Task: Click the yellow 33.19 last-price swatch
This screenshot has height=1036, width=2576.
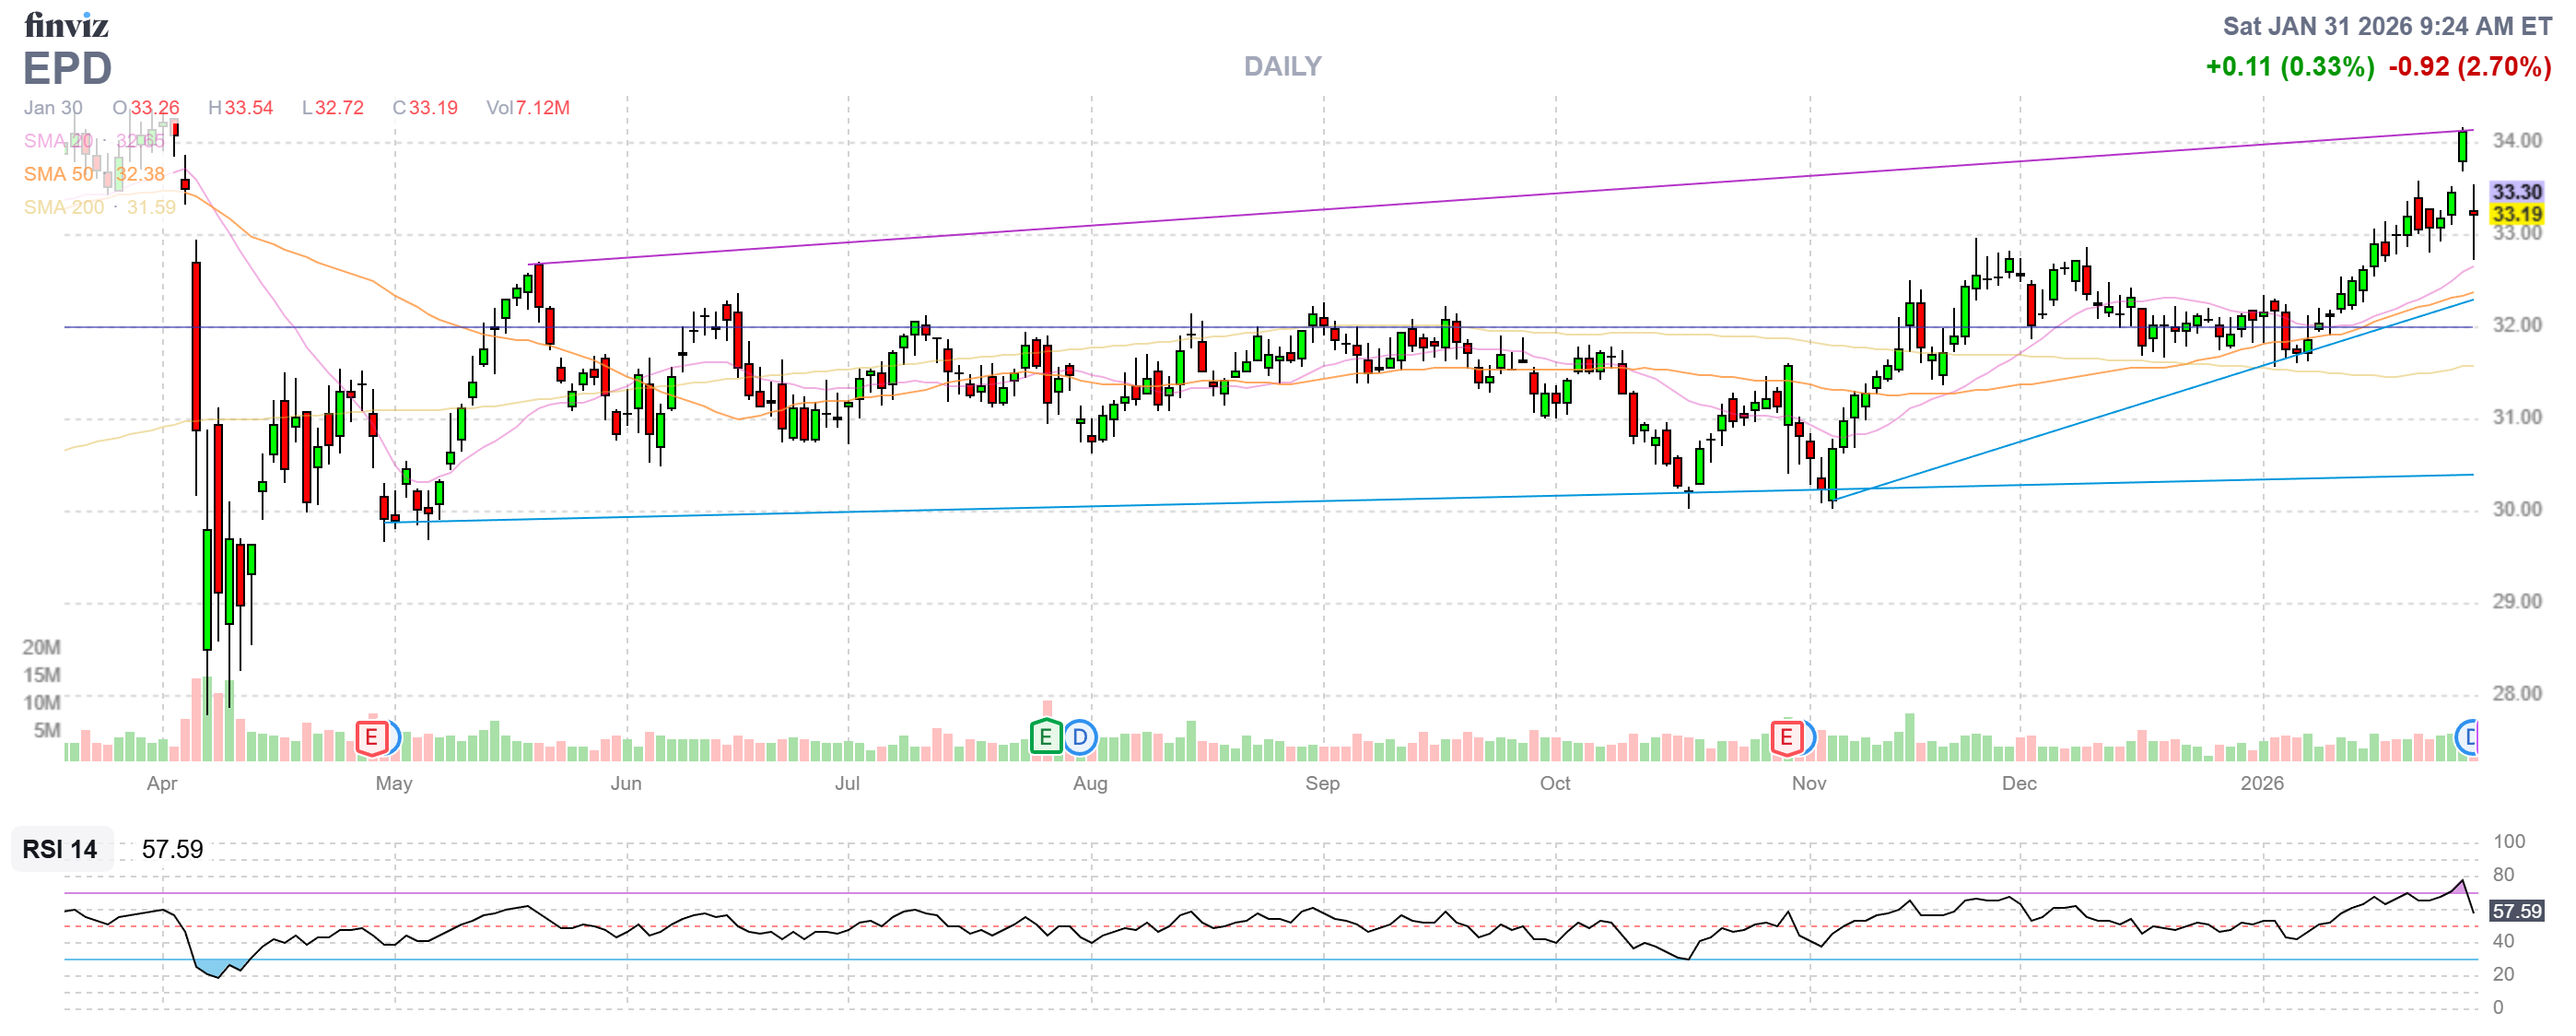Action: pyautogui.click(x=2515, y=214)
